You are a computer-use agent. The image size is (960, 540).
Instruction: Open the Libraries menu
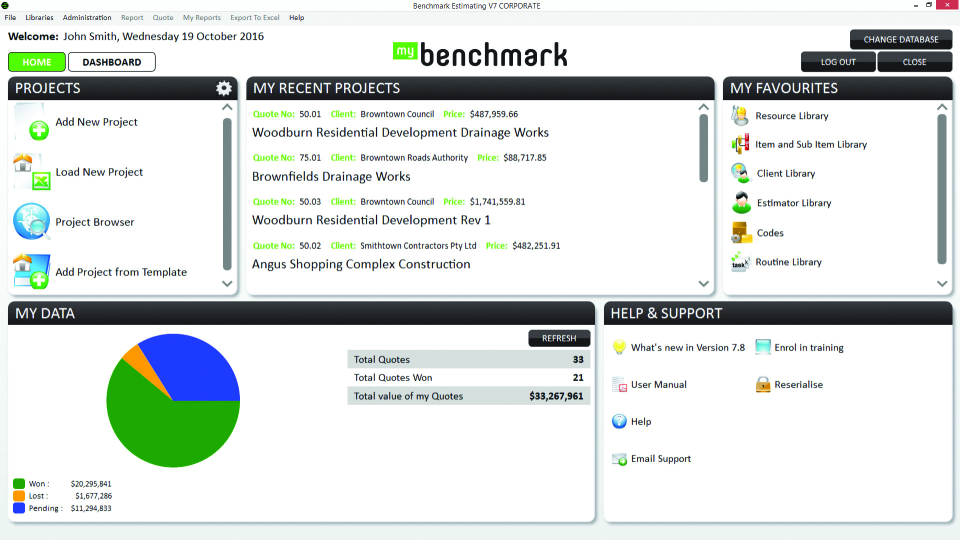[x=39, y=17]
